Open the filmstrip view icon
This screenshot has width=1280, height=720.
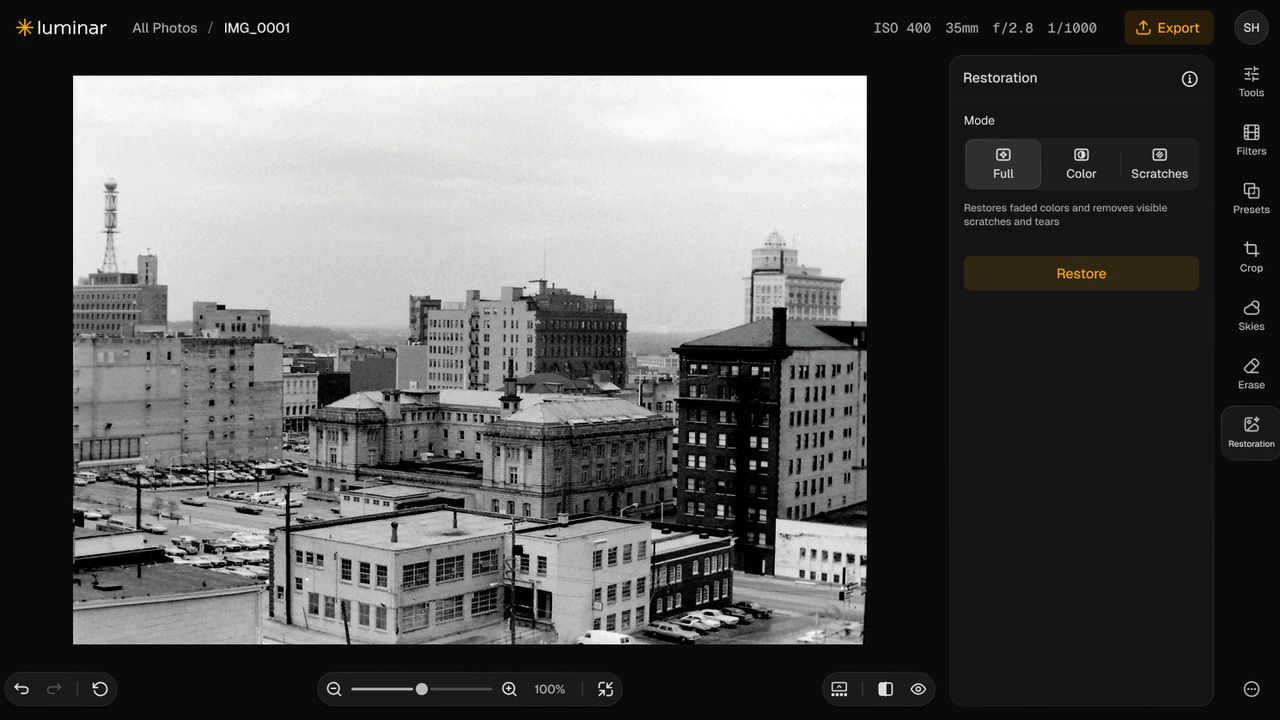(x=839, y=689)
